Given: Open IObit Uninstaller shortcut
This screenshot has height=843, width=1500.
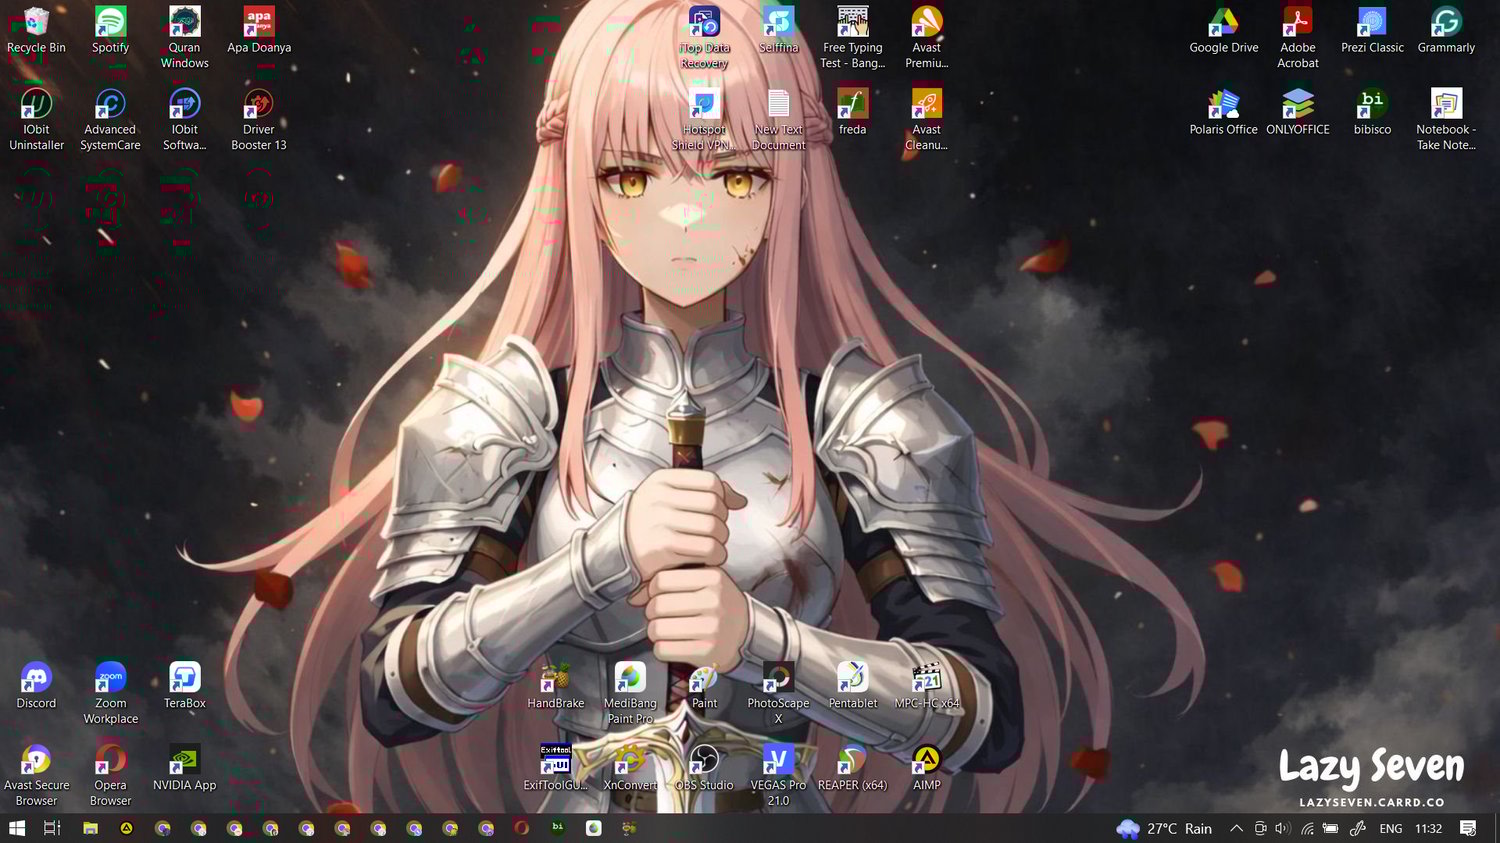Looking at the screenshot, I should [x=36, y=120].
